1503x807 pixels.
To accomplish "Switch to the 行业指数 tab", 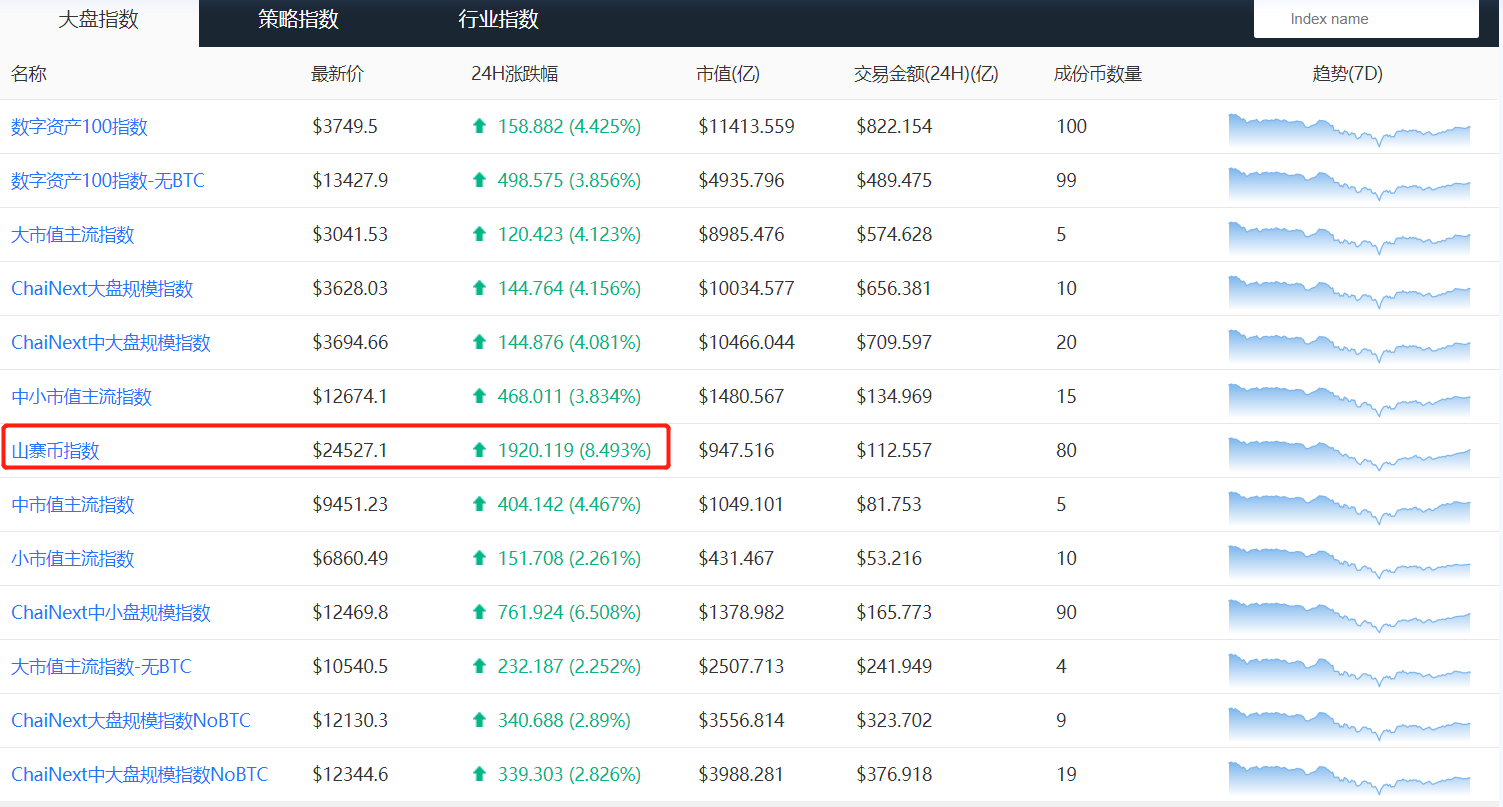I will tap(498, 20).
